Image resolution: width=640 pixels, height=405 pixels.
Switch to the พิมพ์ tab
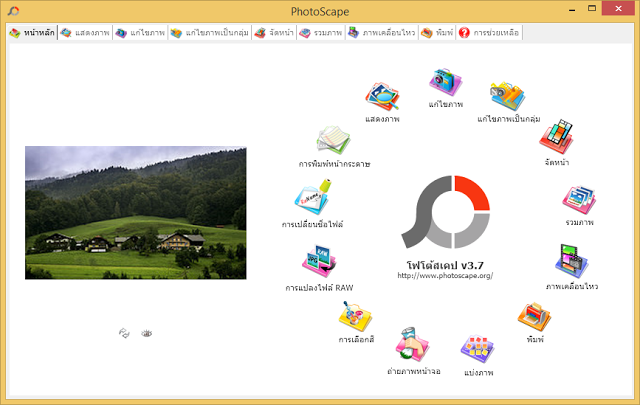437,33
